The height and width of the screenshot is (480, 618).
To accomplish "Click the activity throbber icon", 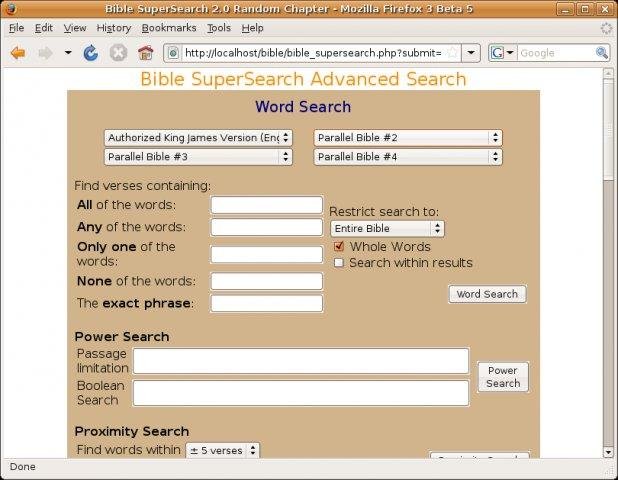I will pyautogui.click(x=607, y=28).
